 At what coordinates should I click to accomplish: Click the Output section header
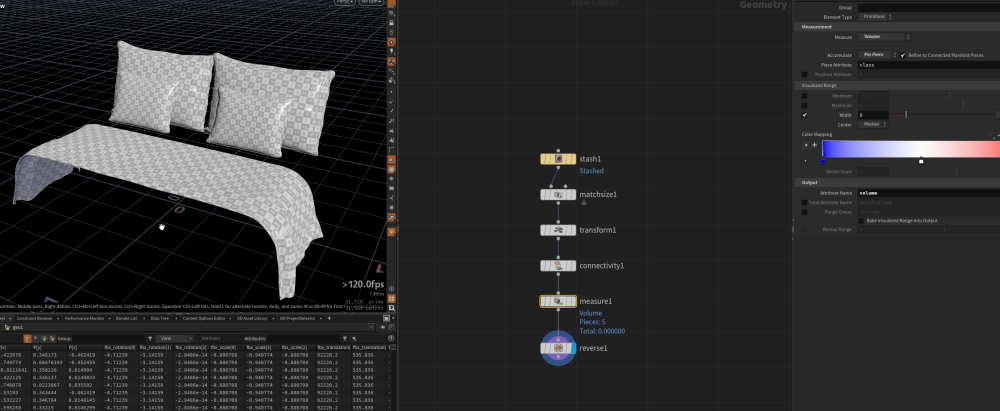897,183
